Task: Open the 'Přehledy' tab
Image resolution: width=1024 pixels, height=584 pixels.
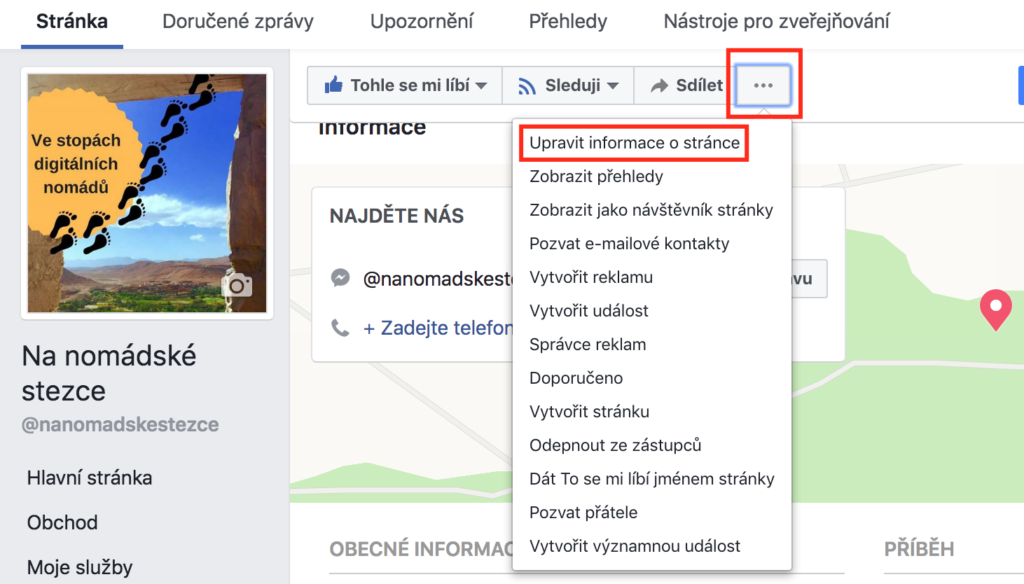Action: point(568,21)
